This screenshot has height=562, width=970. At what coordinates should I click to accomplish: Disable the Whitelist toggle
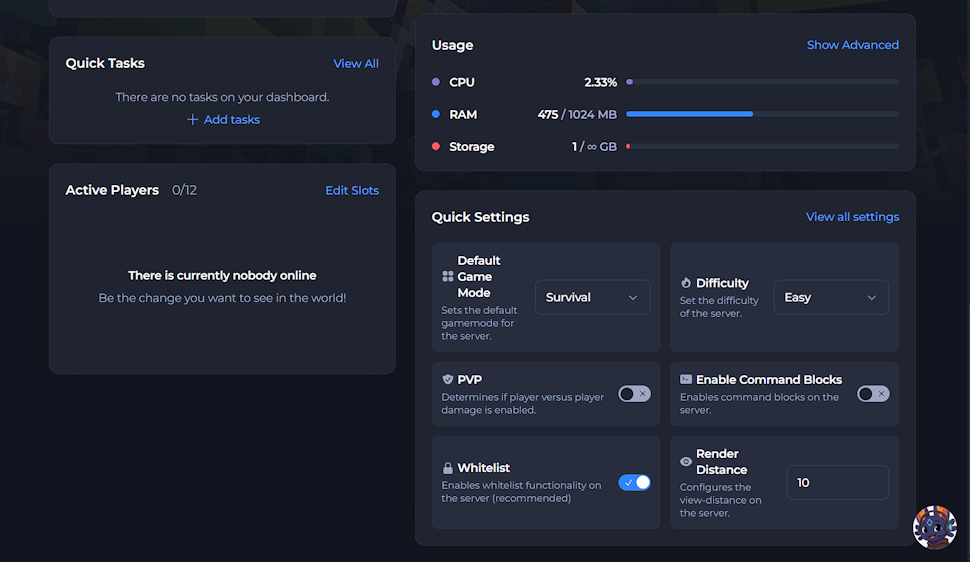point(634,482)
